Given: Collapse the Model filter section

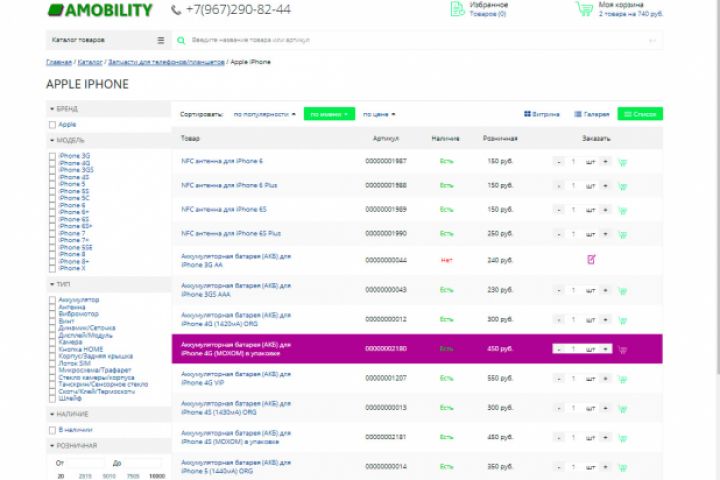Looking at the screenshot, I should tap(67, 140).
